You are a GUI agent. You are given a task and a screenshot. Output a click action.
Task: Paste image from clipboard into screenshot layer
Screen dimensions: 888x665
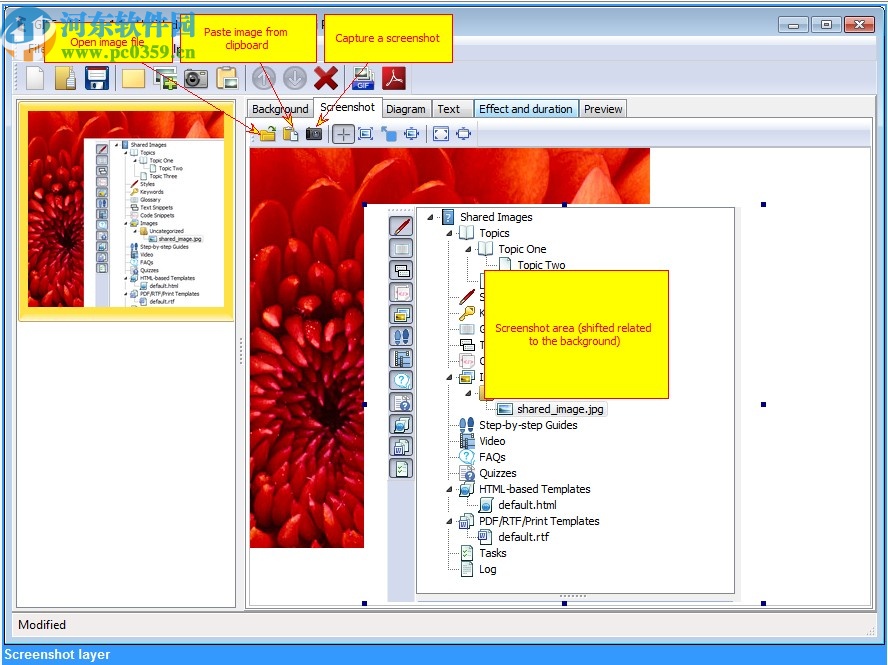(291, 134)
